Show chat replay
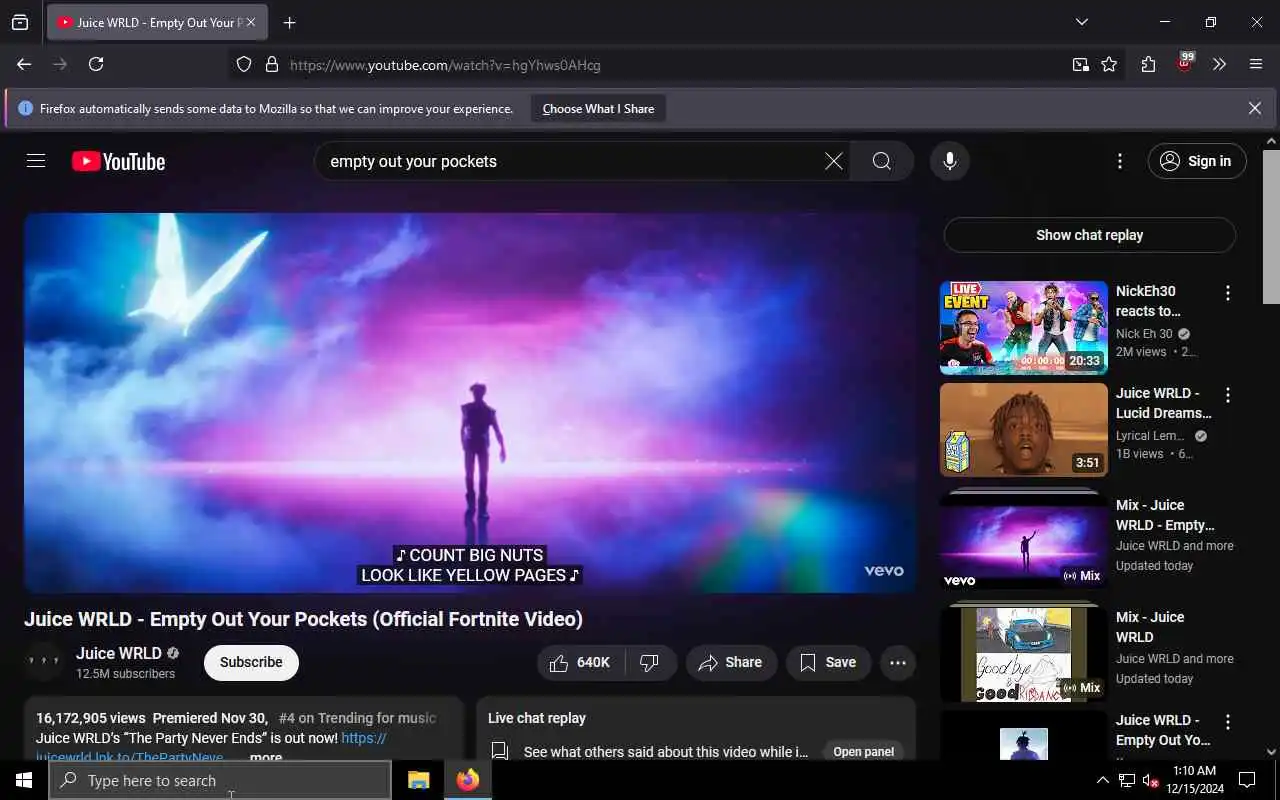Screen dimensions: 1280x800 click(x=1089, y=235)
